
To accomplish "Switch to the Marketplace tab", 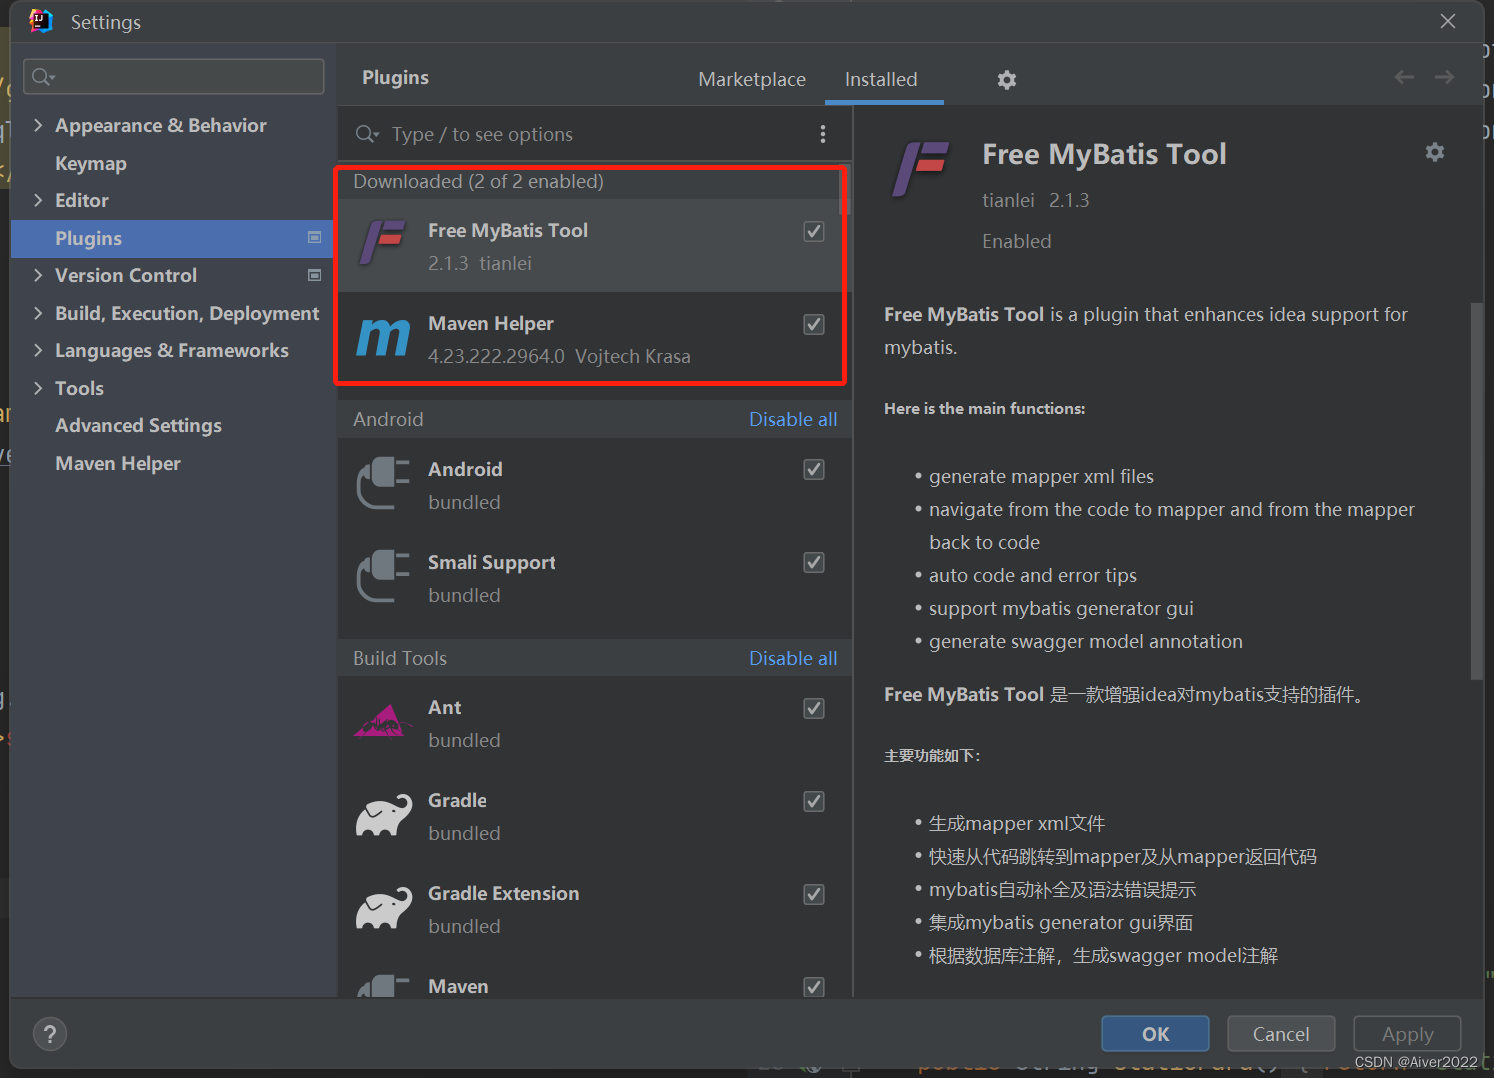I will point(752,79).
